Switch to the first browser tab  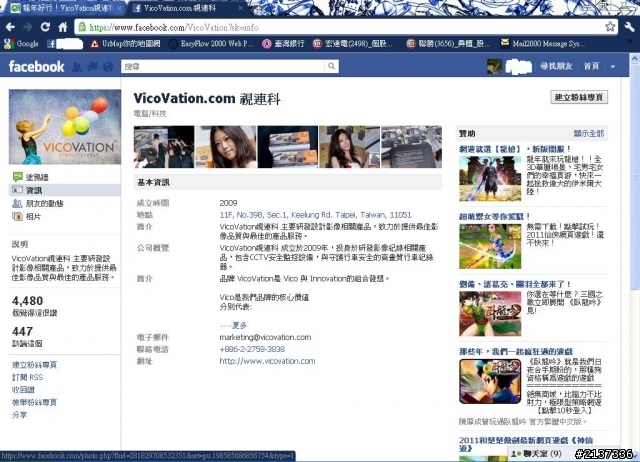(x=64, y=8)
